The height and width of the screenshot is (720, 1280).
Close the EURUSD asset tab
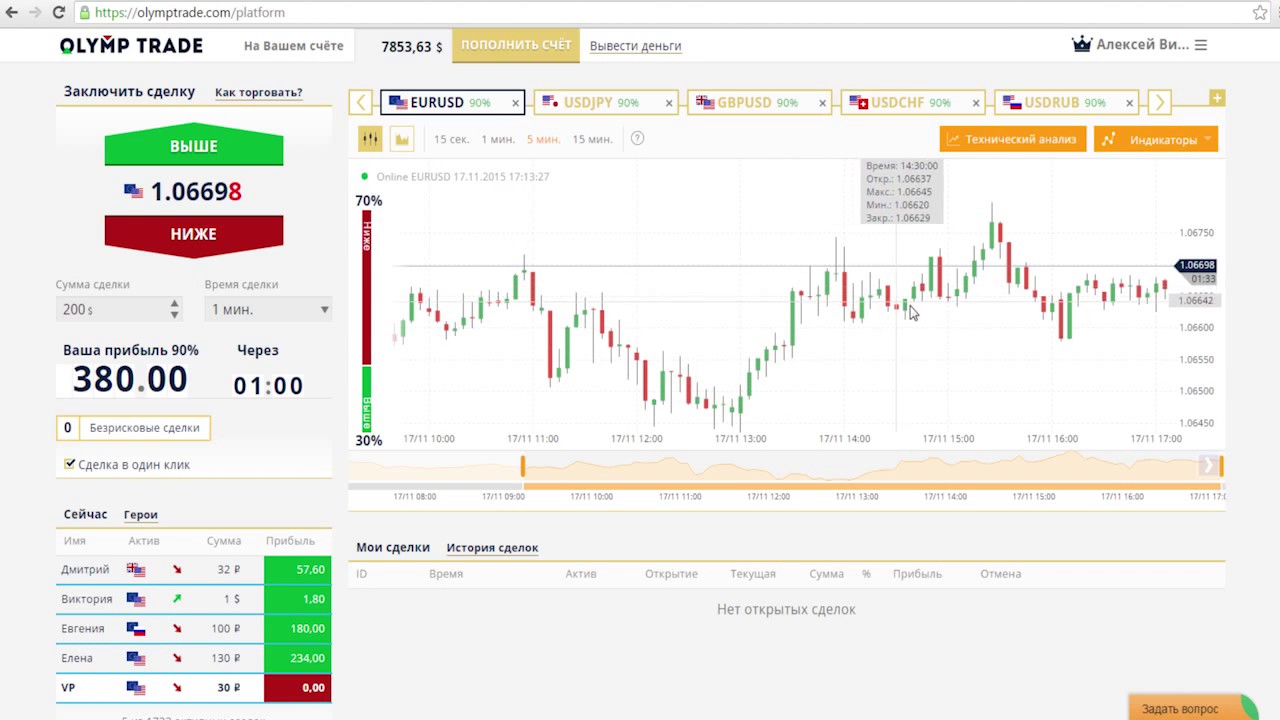(516, 103)
